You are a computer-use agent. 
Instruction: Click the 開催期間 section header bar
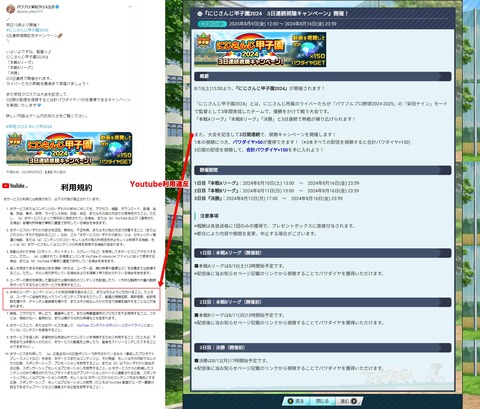coord(323,170)
